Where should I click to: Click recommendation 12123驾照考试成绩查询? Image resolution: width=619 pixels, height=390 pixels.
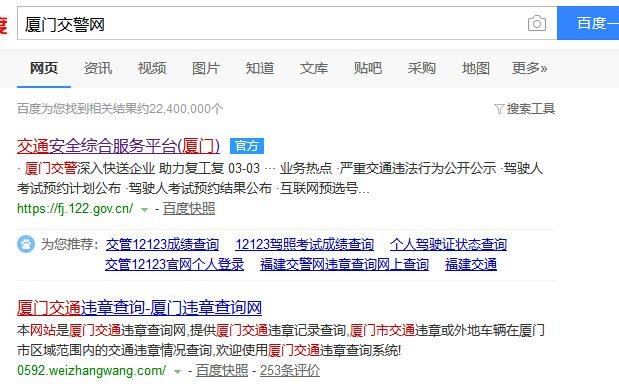[304, 244]
